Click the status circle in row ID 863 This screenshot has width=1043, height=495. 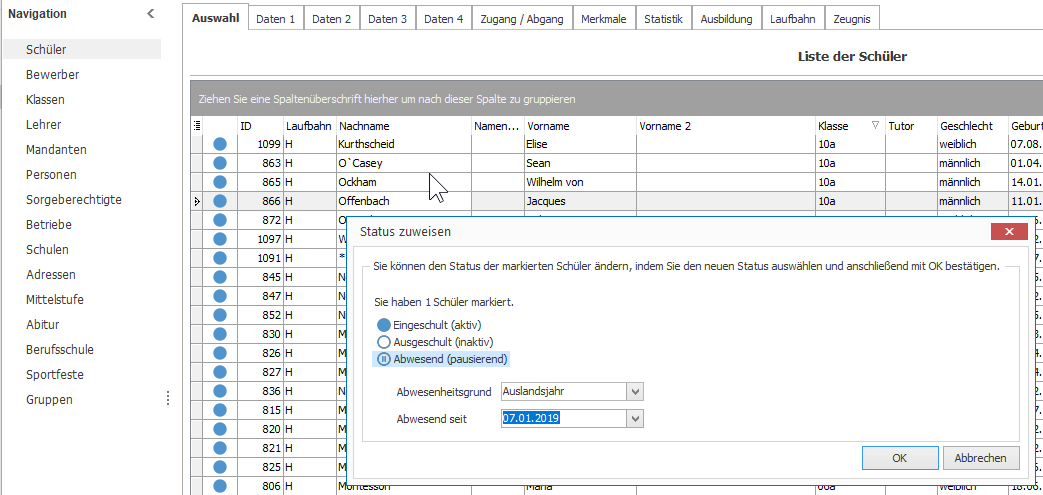pyautogui.click(x=220, y=163)
